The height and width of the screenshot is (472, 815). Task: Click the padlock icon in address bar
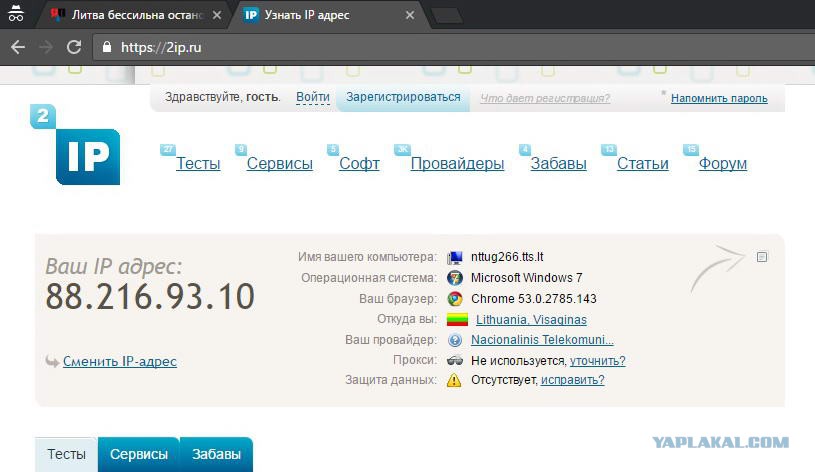(107, 47)
